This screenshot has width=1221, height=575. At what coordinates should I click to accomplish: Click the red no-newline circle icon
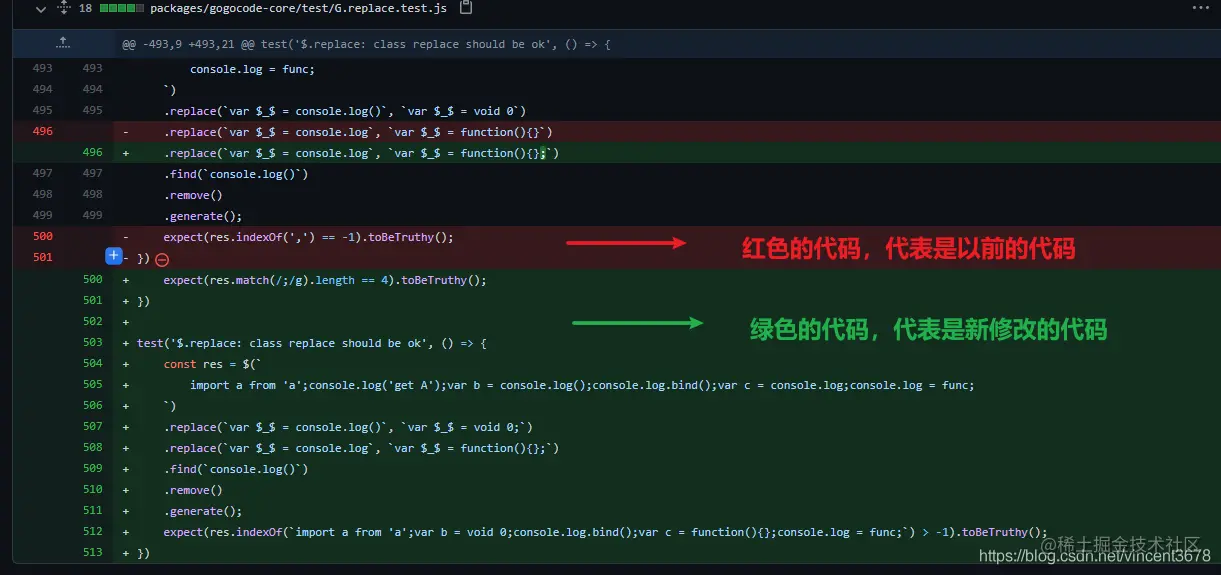click(x=162, y=259)
